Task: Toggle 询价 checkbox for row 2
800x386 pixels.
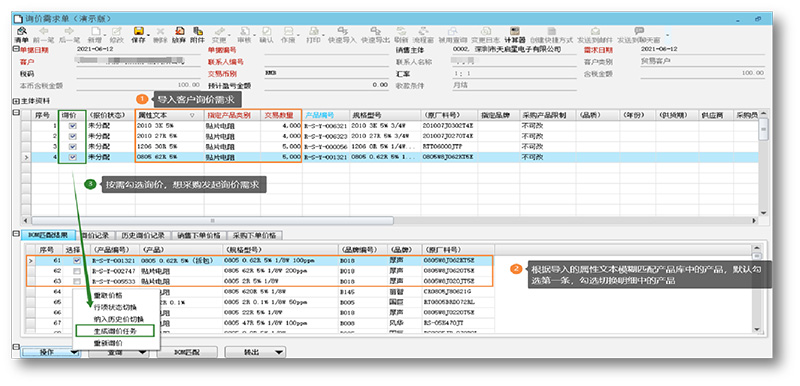Action: pos(72,136)
